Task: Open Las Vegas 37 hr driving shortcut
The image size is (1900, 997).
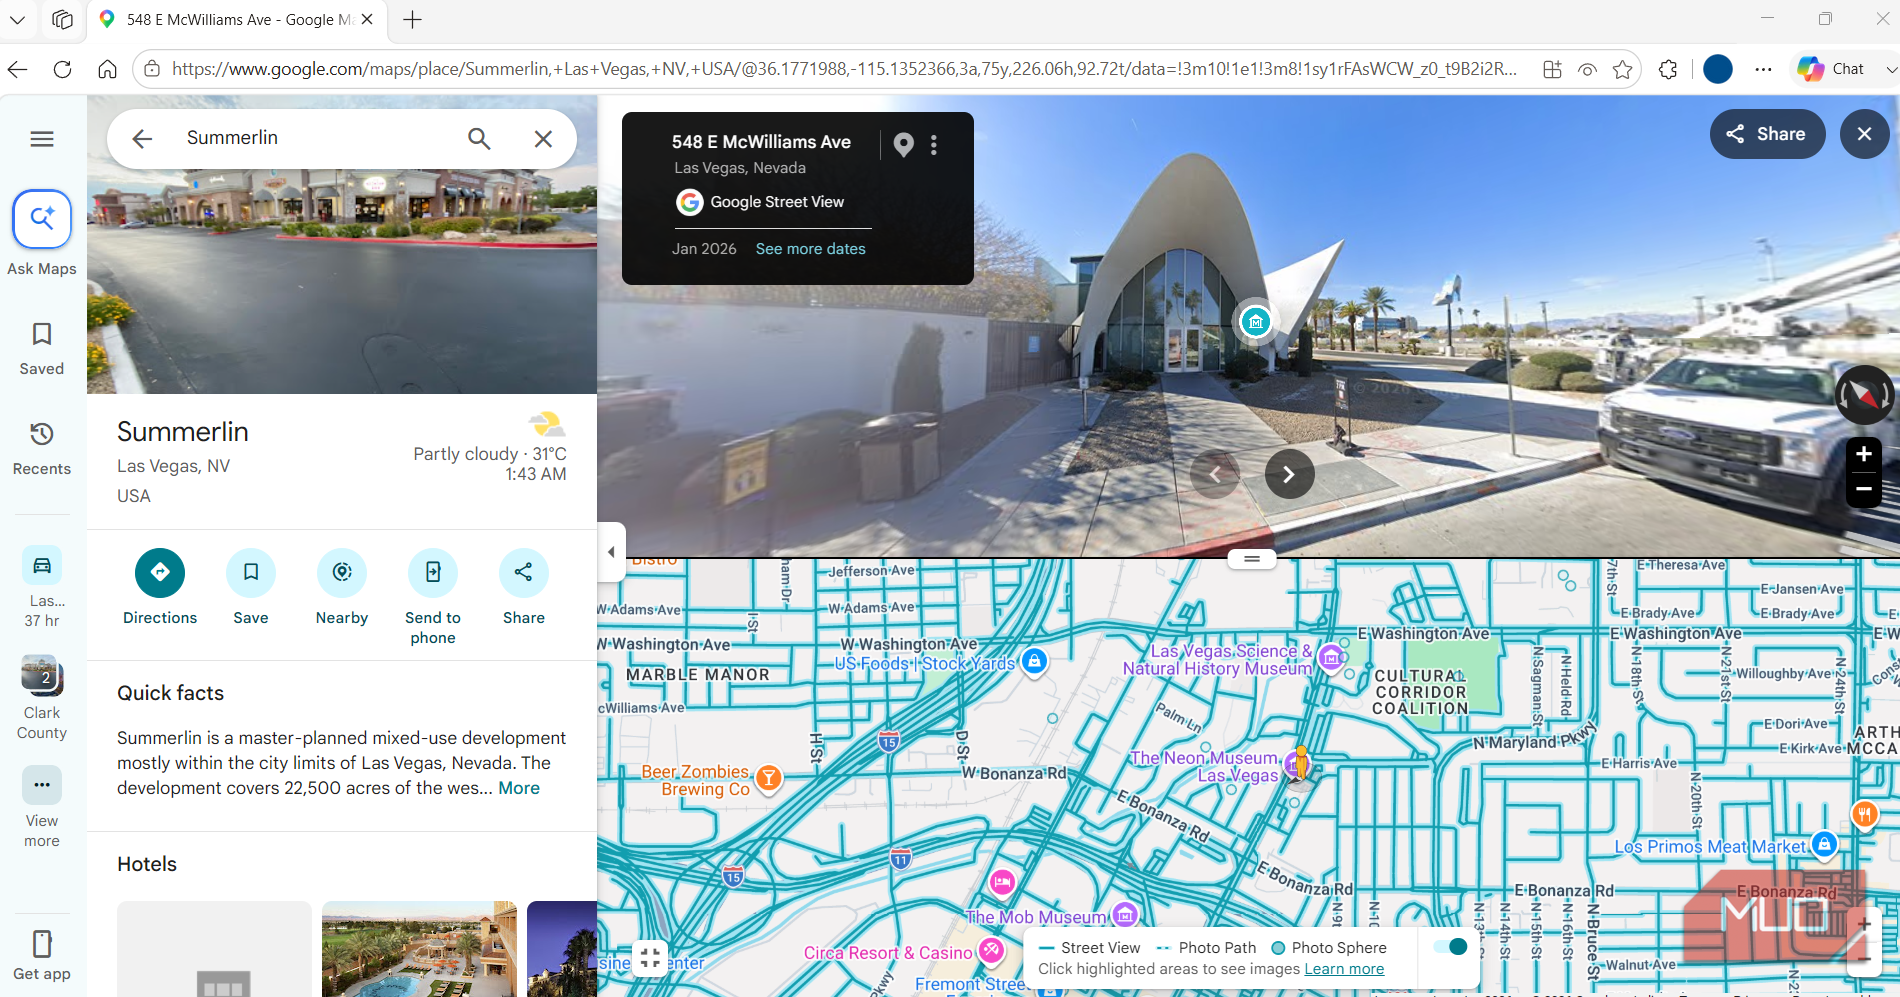Action: pos(42,587)
